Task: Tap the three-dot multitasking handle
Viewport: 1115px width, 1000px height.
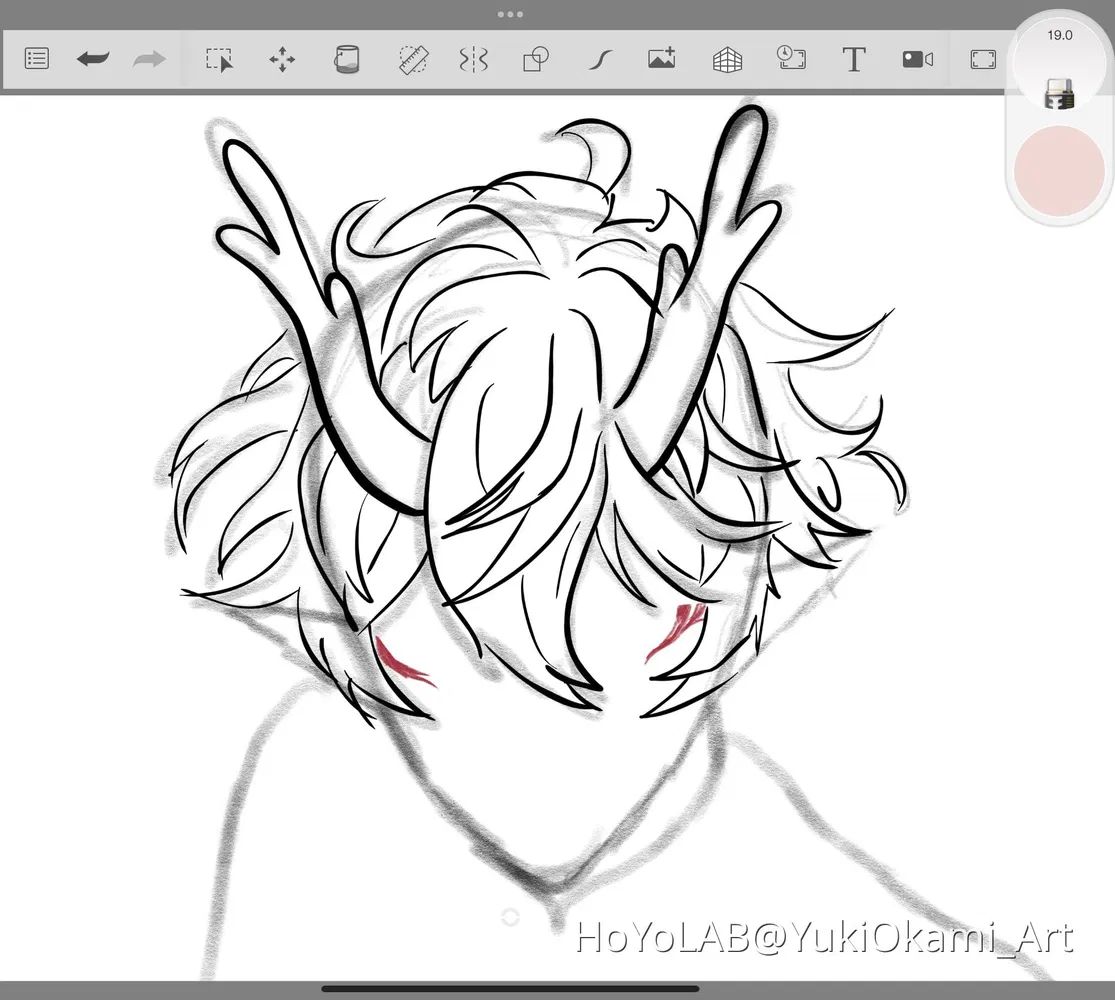Action: point(510,14)
